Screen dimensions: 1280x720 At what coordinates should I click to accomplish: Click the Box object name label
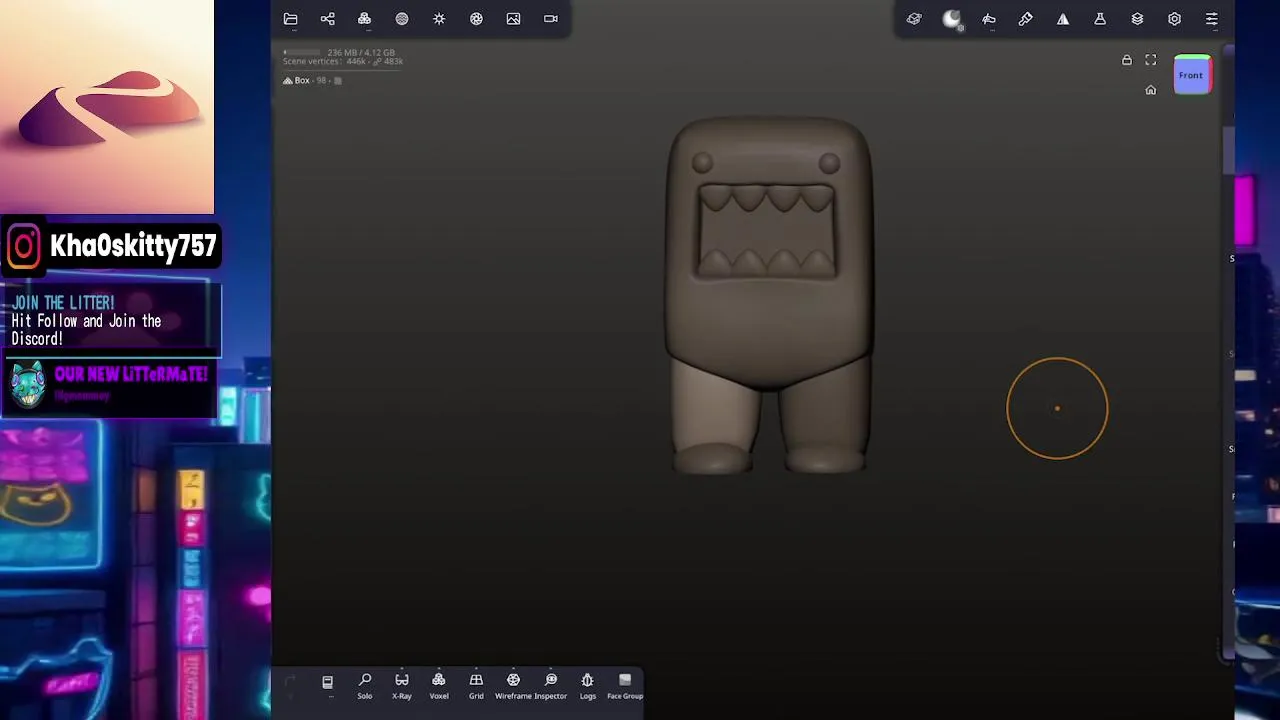click(302, 80)
